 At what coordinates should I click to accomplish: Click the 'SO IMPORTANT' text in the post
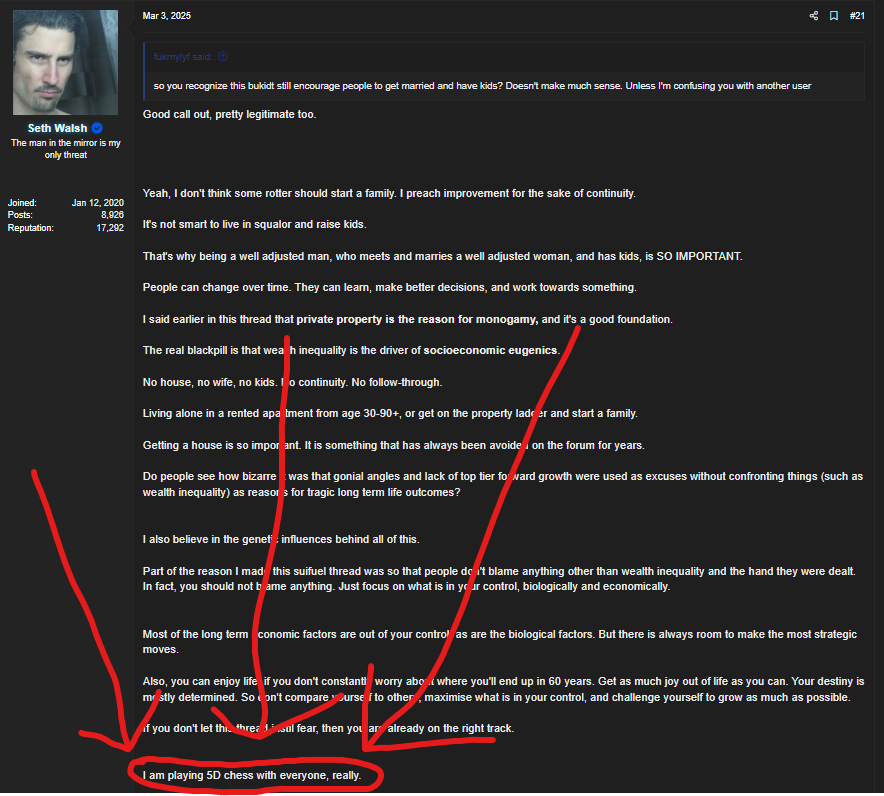click(699, 256)
